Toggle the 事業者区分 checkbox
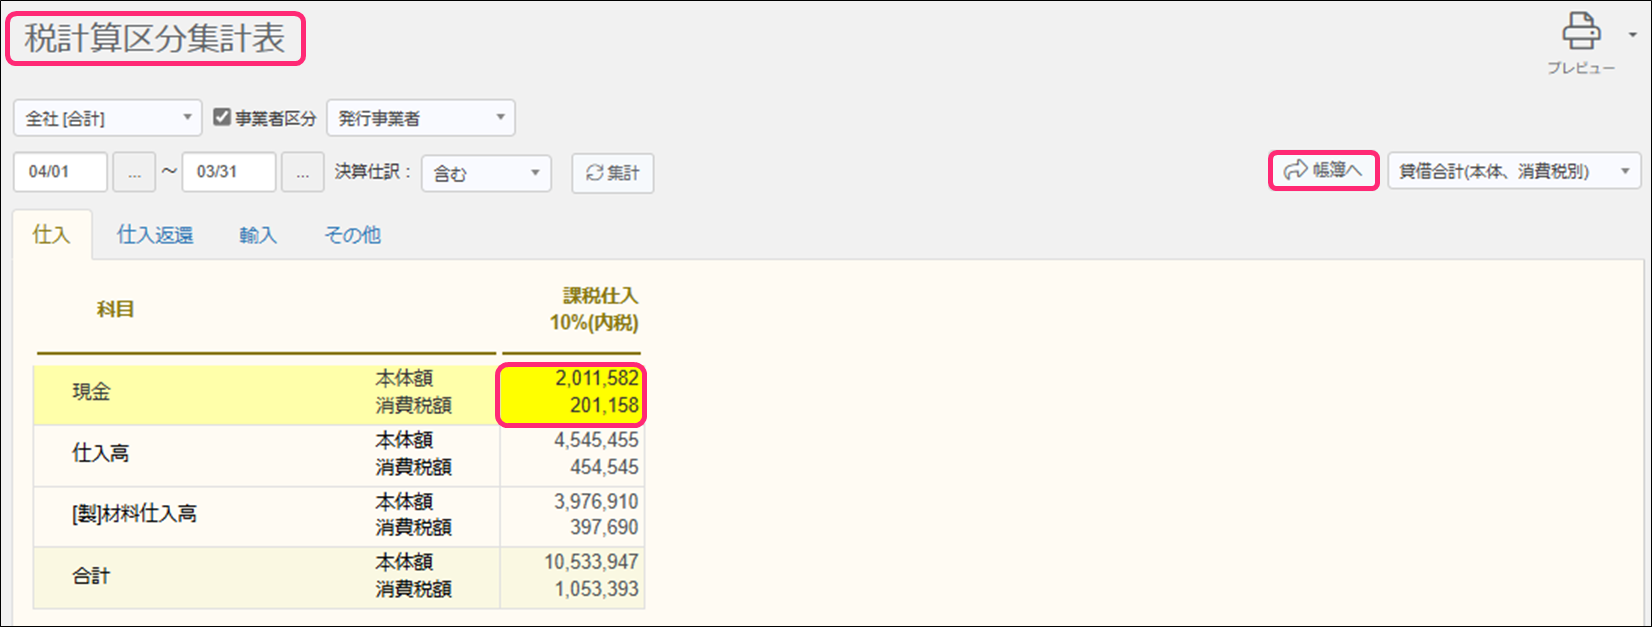The image size is (1652, 627). tap(222, 118)
